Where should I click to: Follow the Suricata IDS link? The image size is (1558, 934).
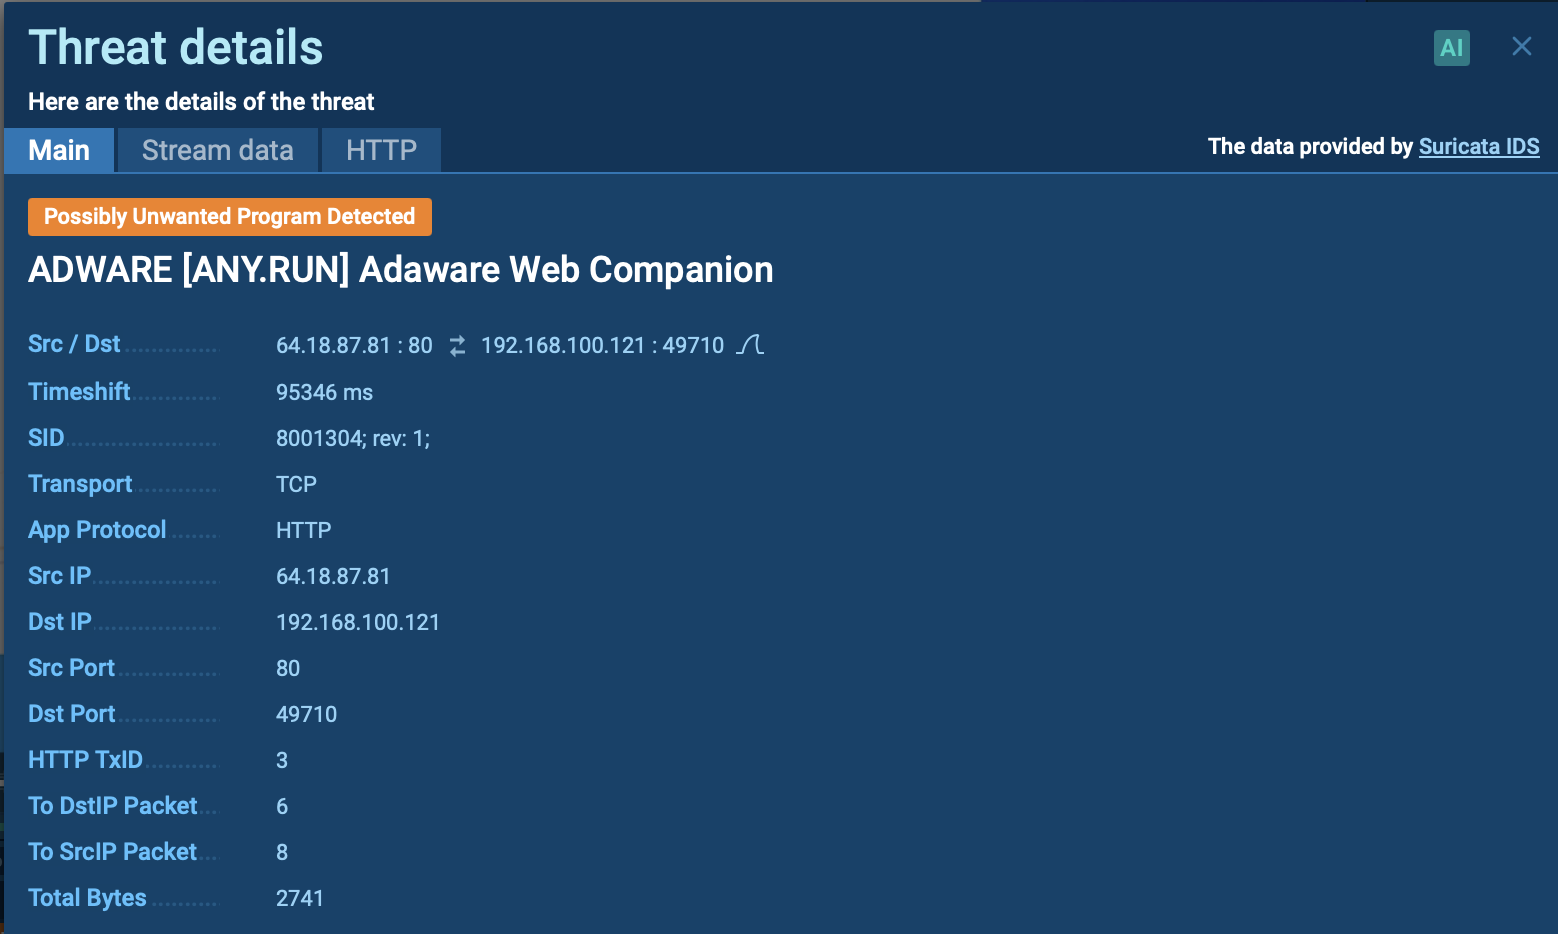point(1478,146)
